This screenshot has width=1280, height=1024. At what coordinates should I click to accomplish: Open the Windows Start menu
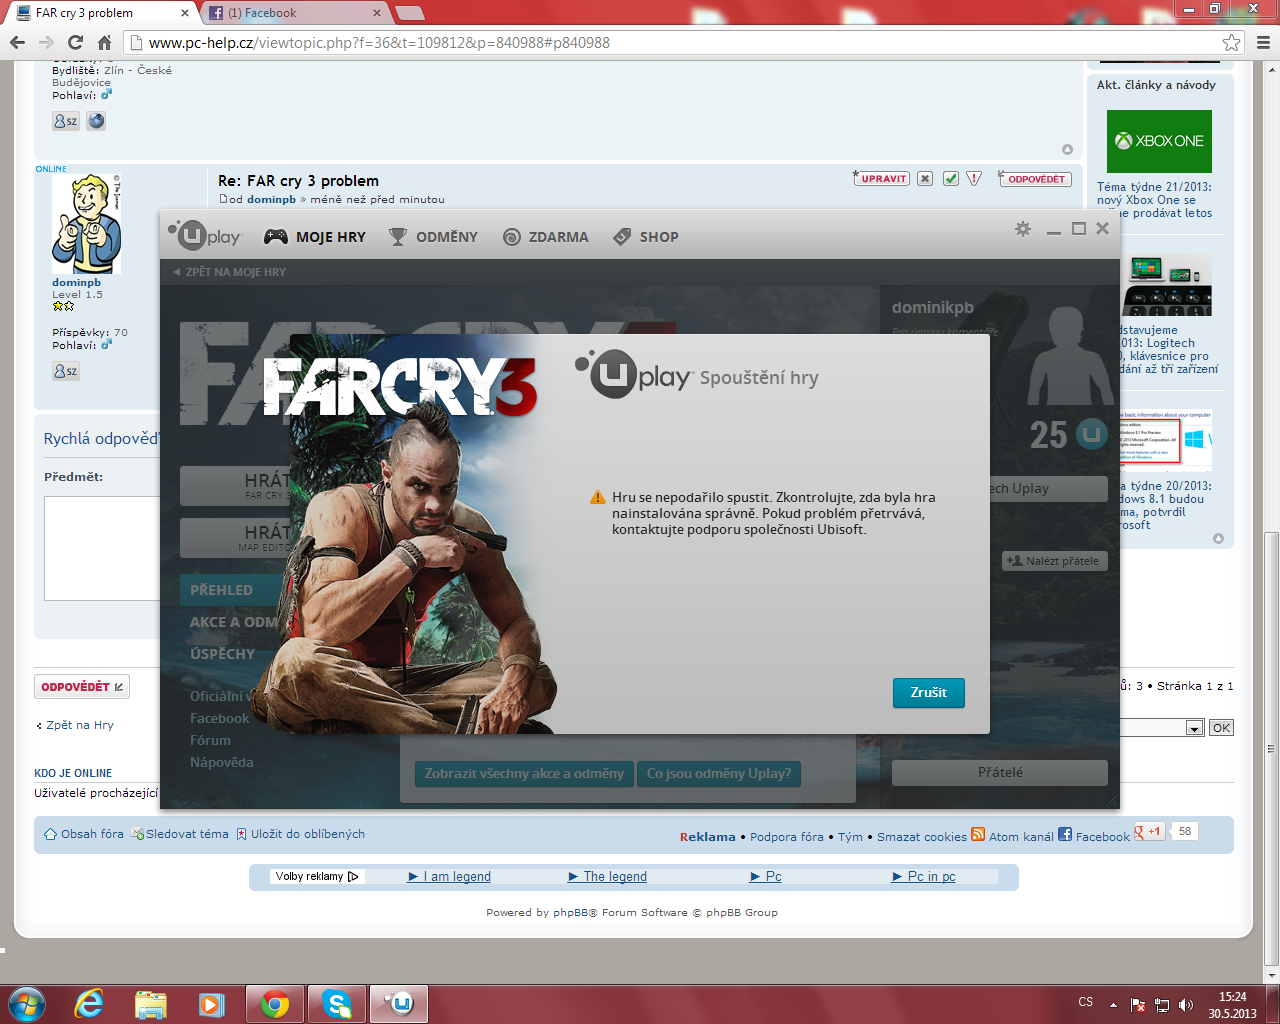(x=26, y=1003)
